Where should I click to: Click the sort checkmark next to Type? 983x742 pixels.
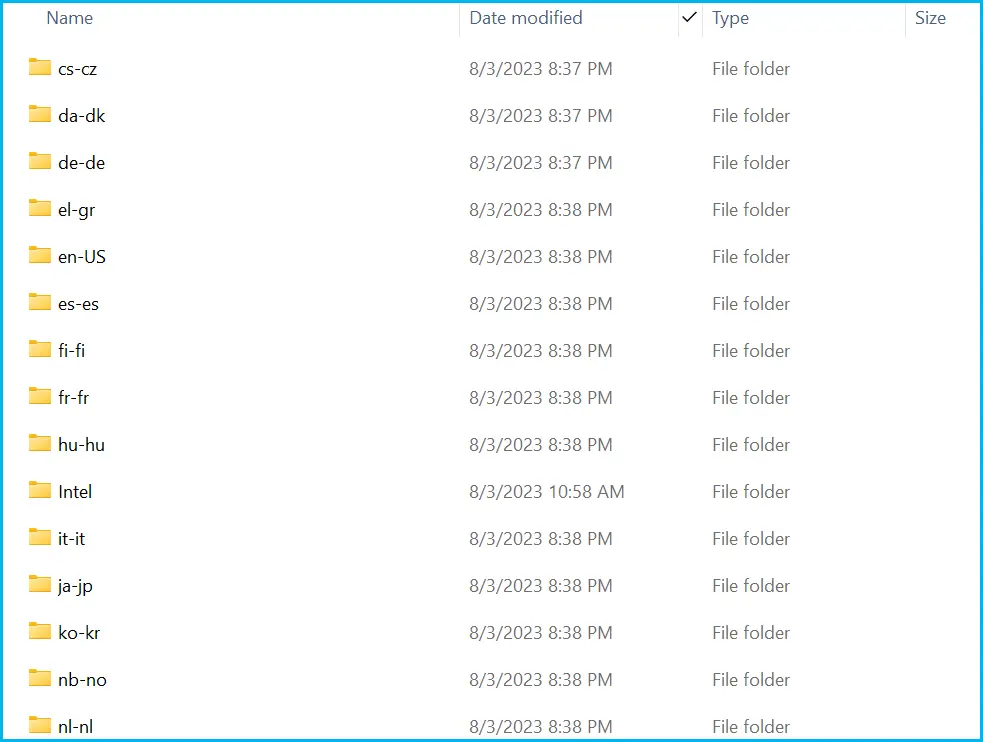tap(689, 18)
